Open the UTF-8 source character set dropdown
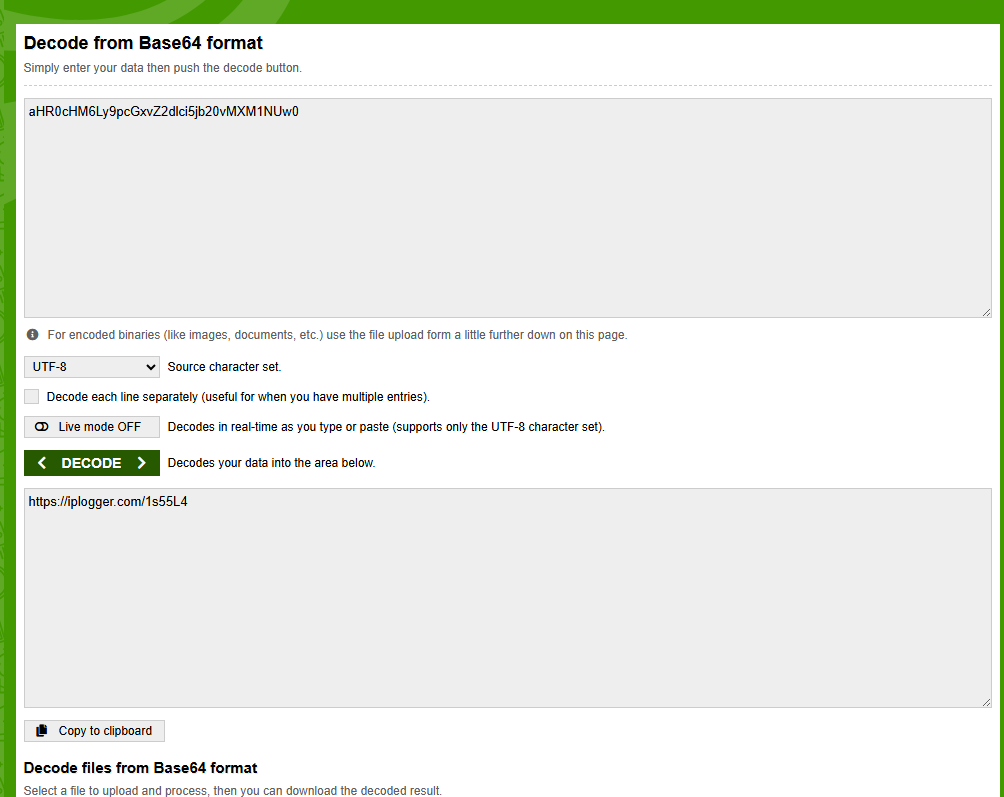Viewport: 1004px width, 797px height. pos(92,367)
